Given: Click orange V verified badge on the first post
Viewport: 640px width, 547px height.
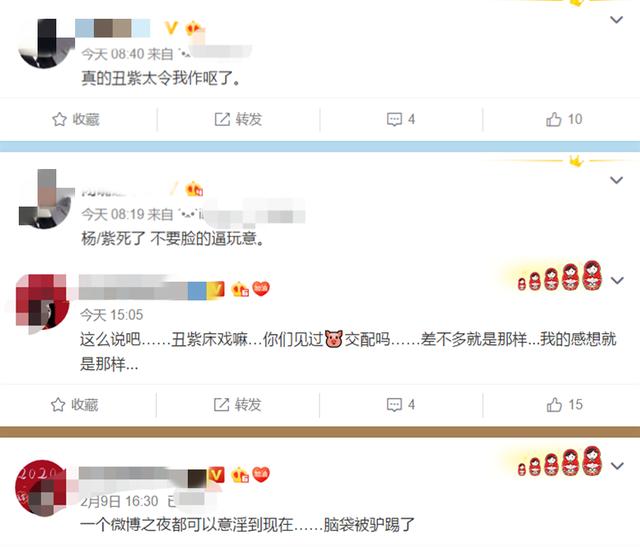Looking at the screenshot, I should click(x=171, y=28).
